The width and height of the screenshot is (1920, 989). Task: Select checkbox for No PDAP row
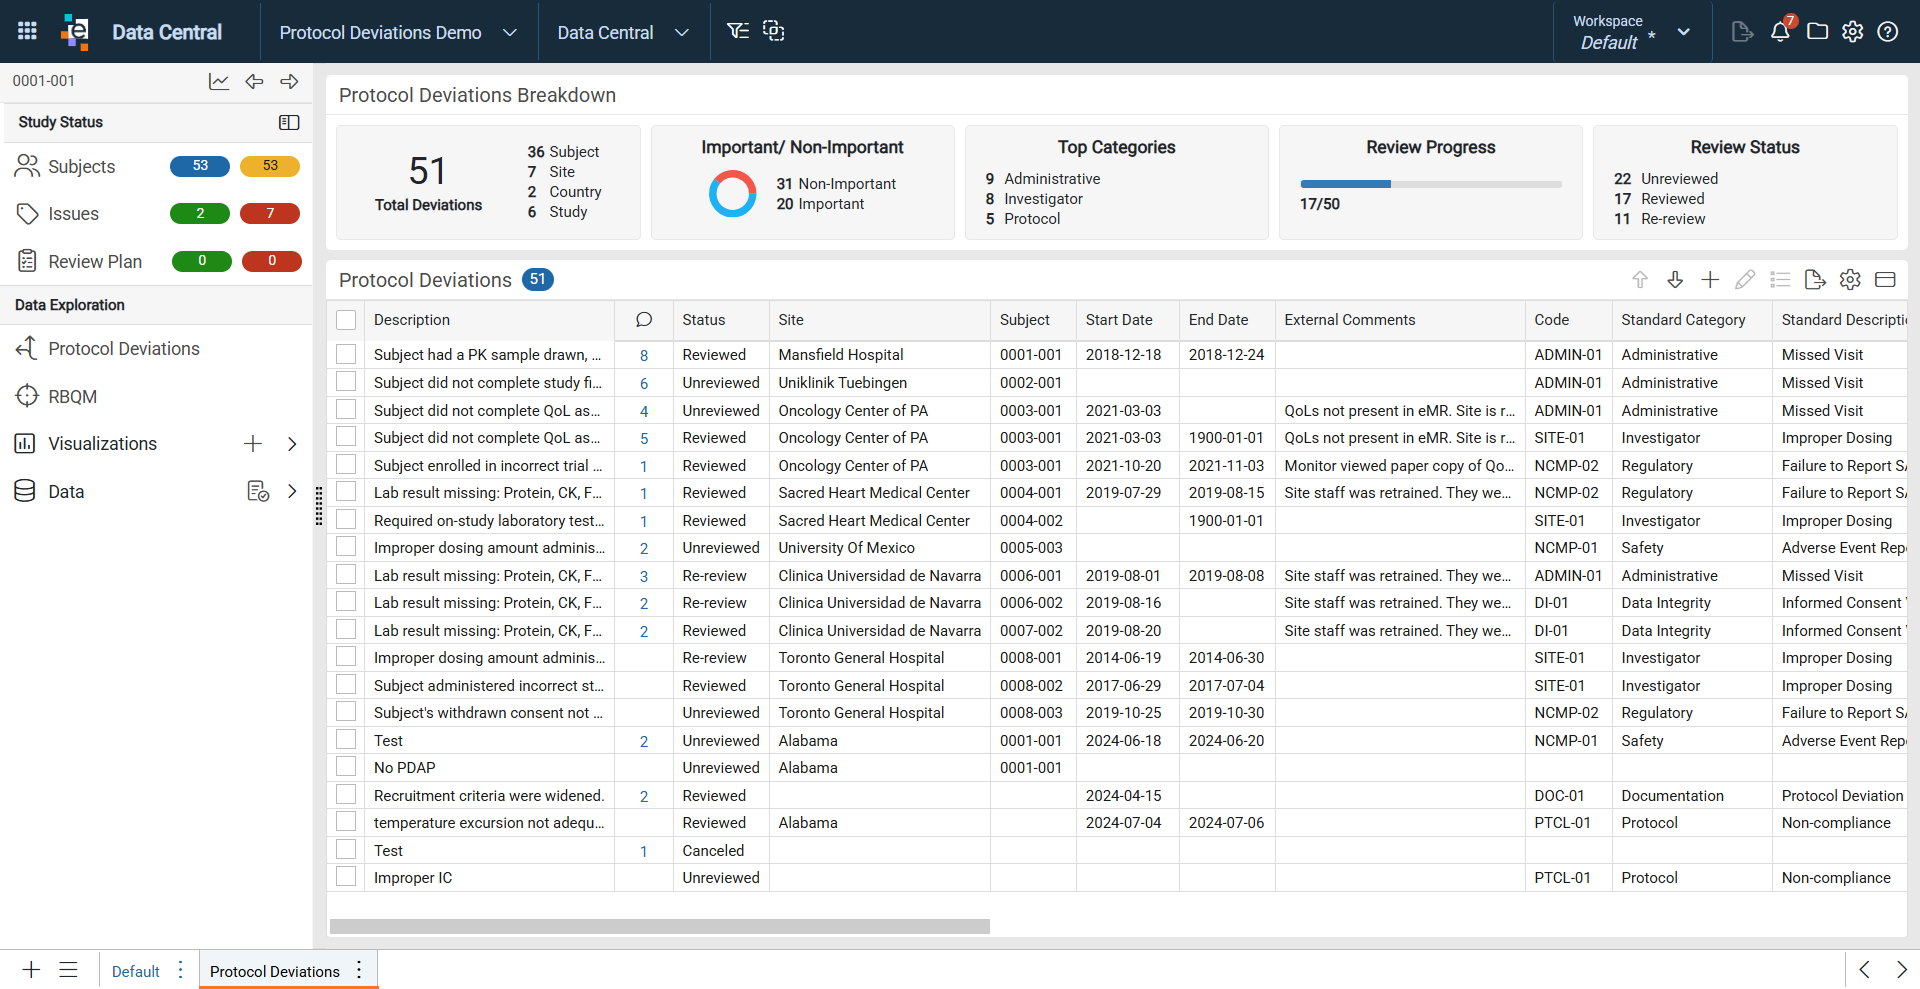point(346,767)
